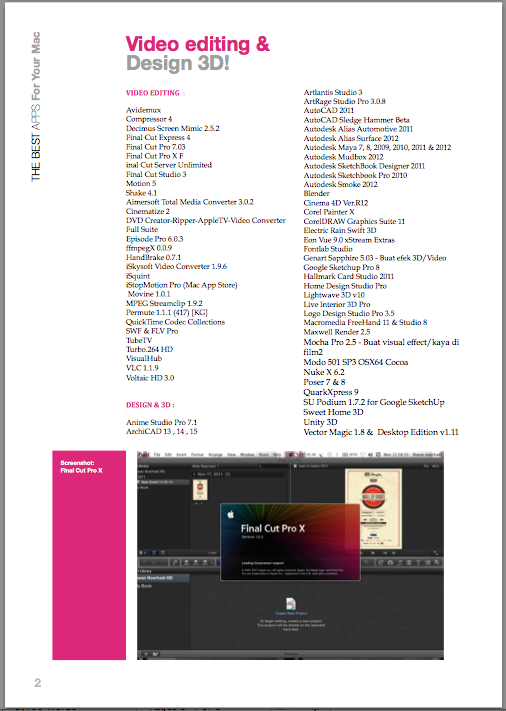506x711 pixels.
Task: Click the page number 2 footer
Action: [x=38, y=682]
